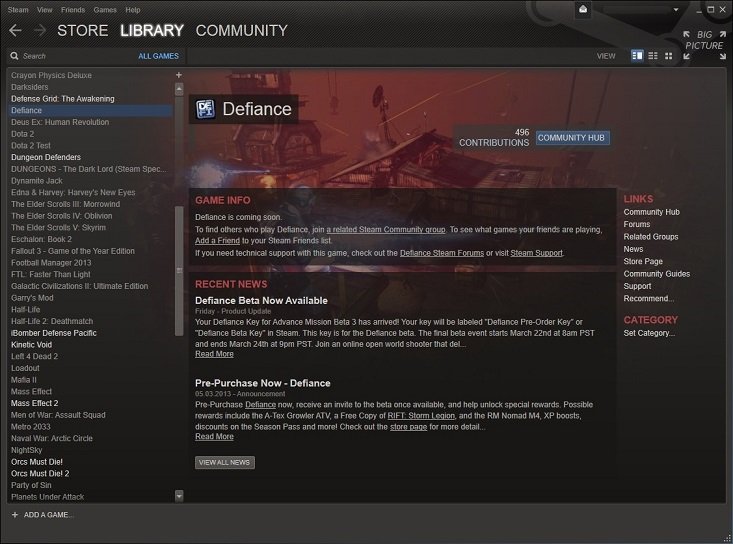Click the game list scroll up arrow
This screenshot has height=544, width=733.
pyautogui.click(x=179, y=89)
